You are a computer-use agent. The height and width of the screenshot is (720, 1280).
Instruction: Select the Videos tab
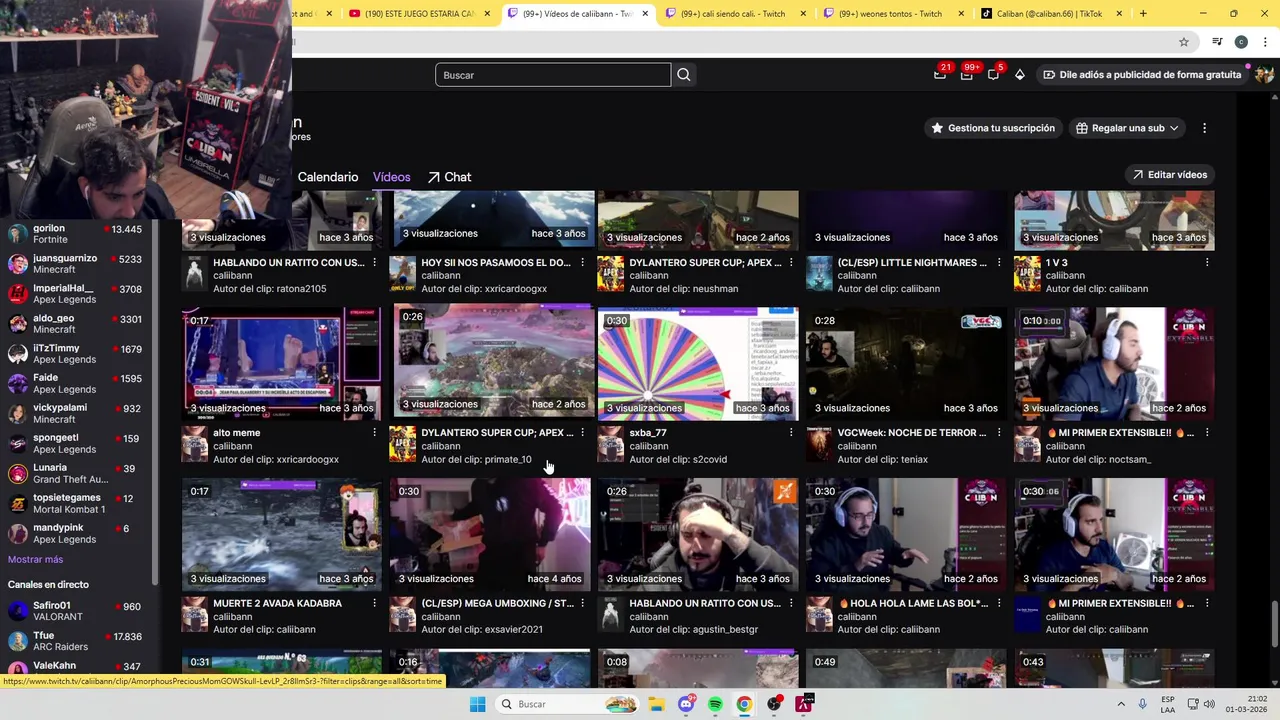coord(391,177)
